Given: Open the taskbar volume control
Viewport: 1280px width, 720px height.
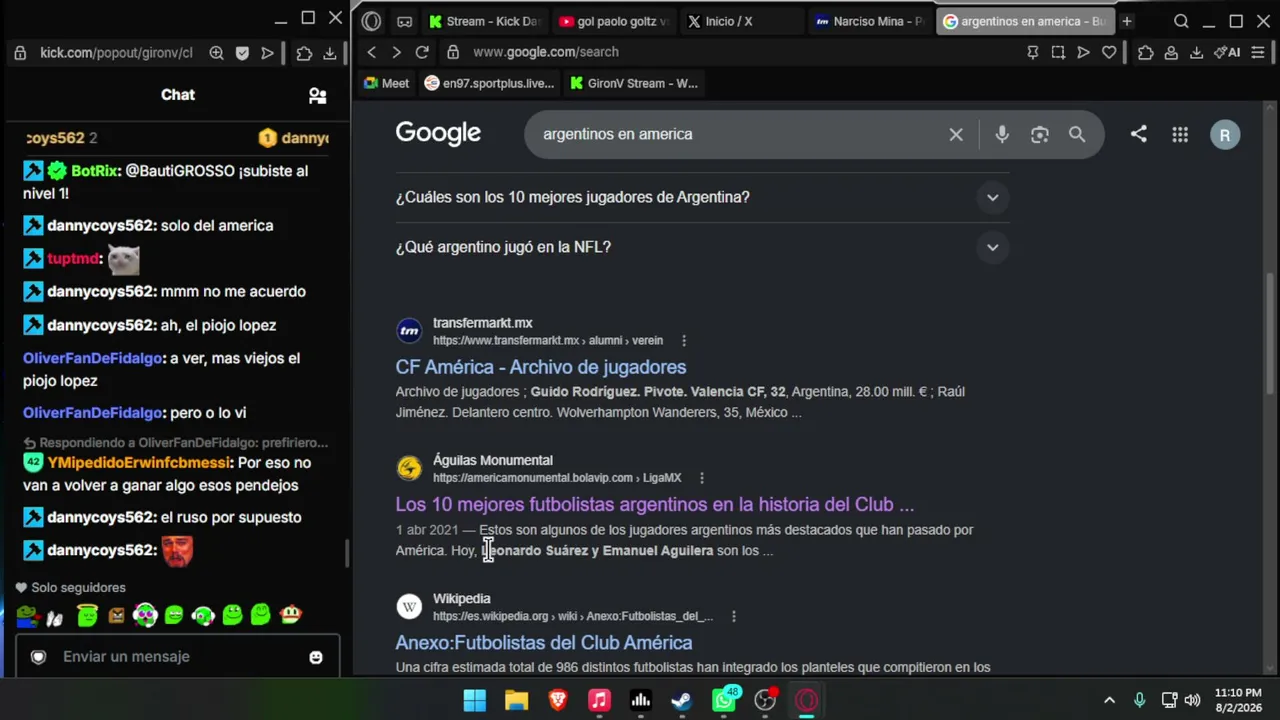Looking at the screenshot, I should 1192,700.
